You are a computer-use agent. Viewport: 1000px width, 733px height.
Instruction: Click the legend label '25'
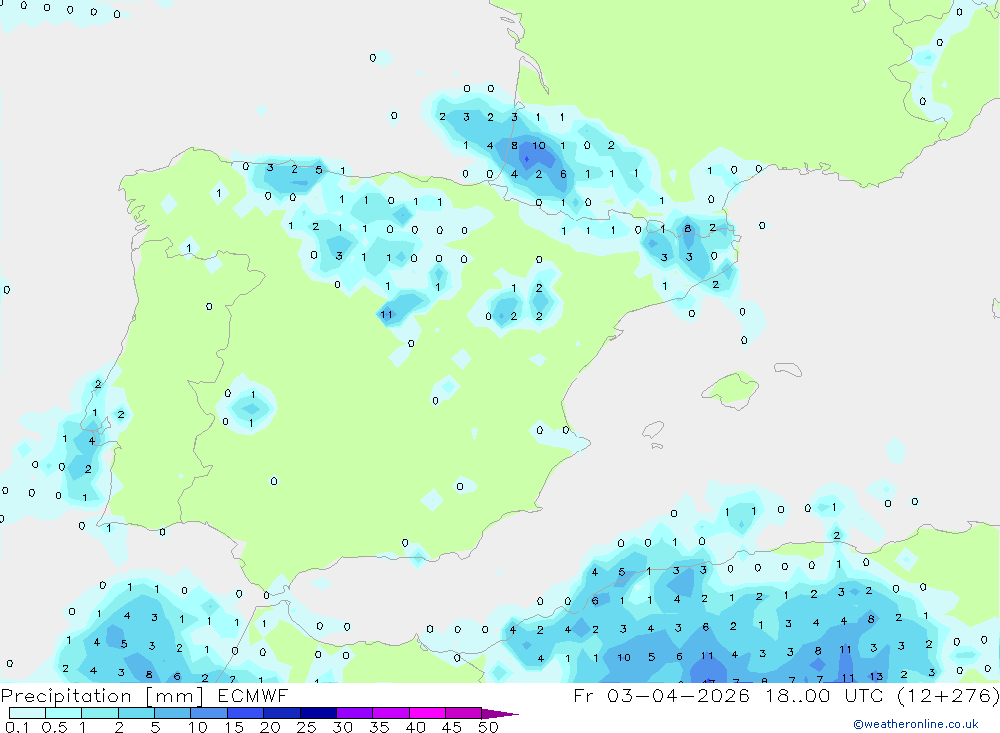click(x=307, y=727)
